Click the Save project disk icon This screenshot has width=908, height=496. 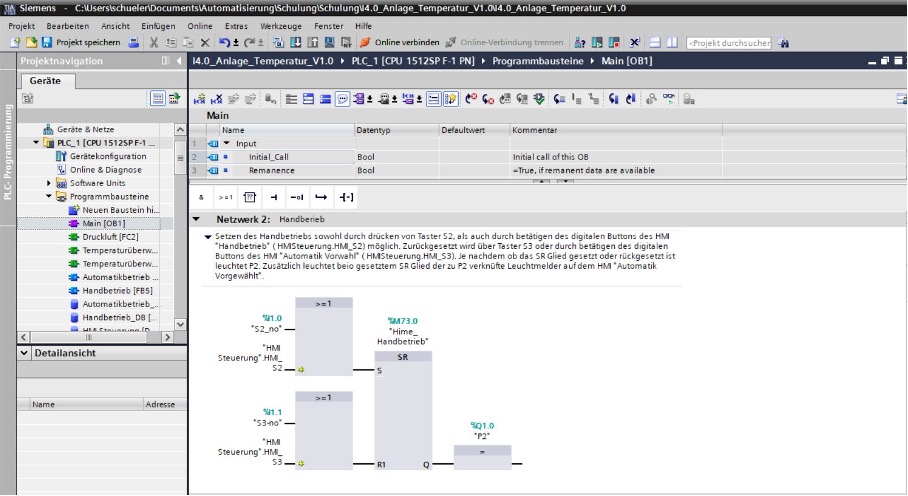(x=47, y=43)
